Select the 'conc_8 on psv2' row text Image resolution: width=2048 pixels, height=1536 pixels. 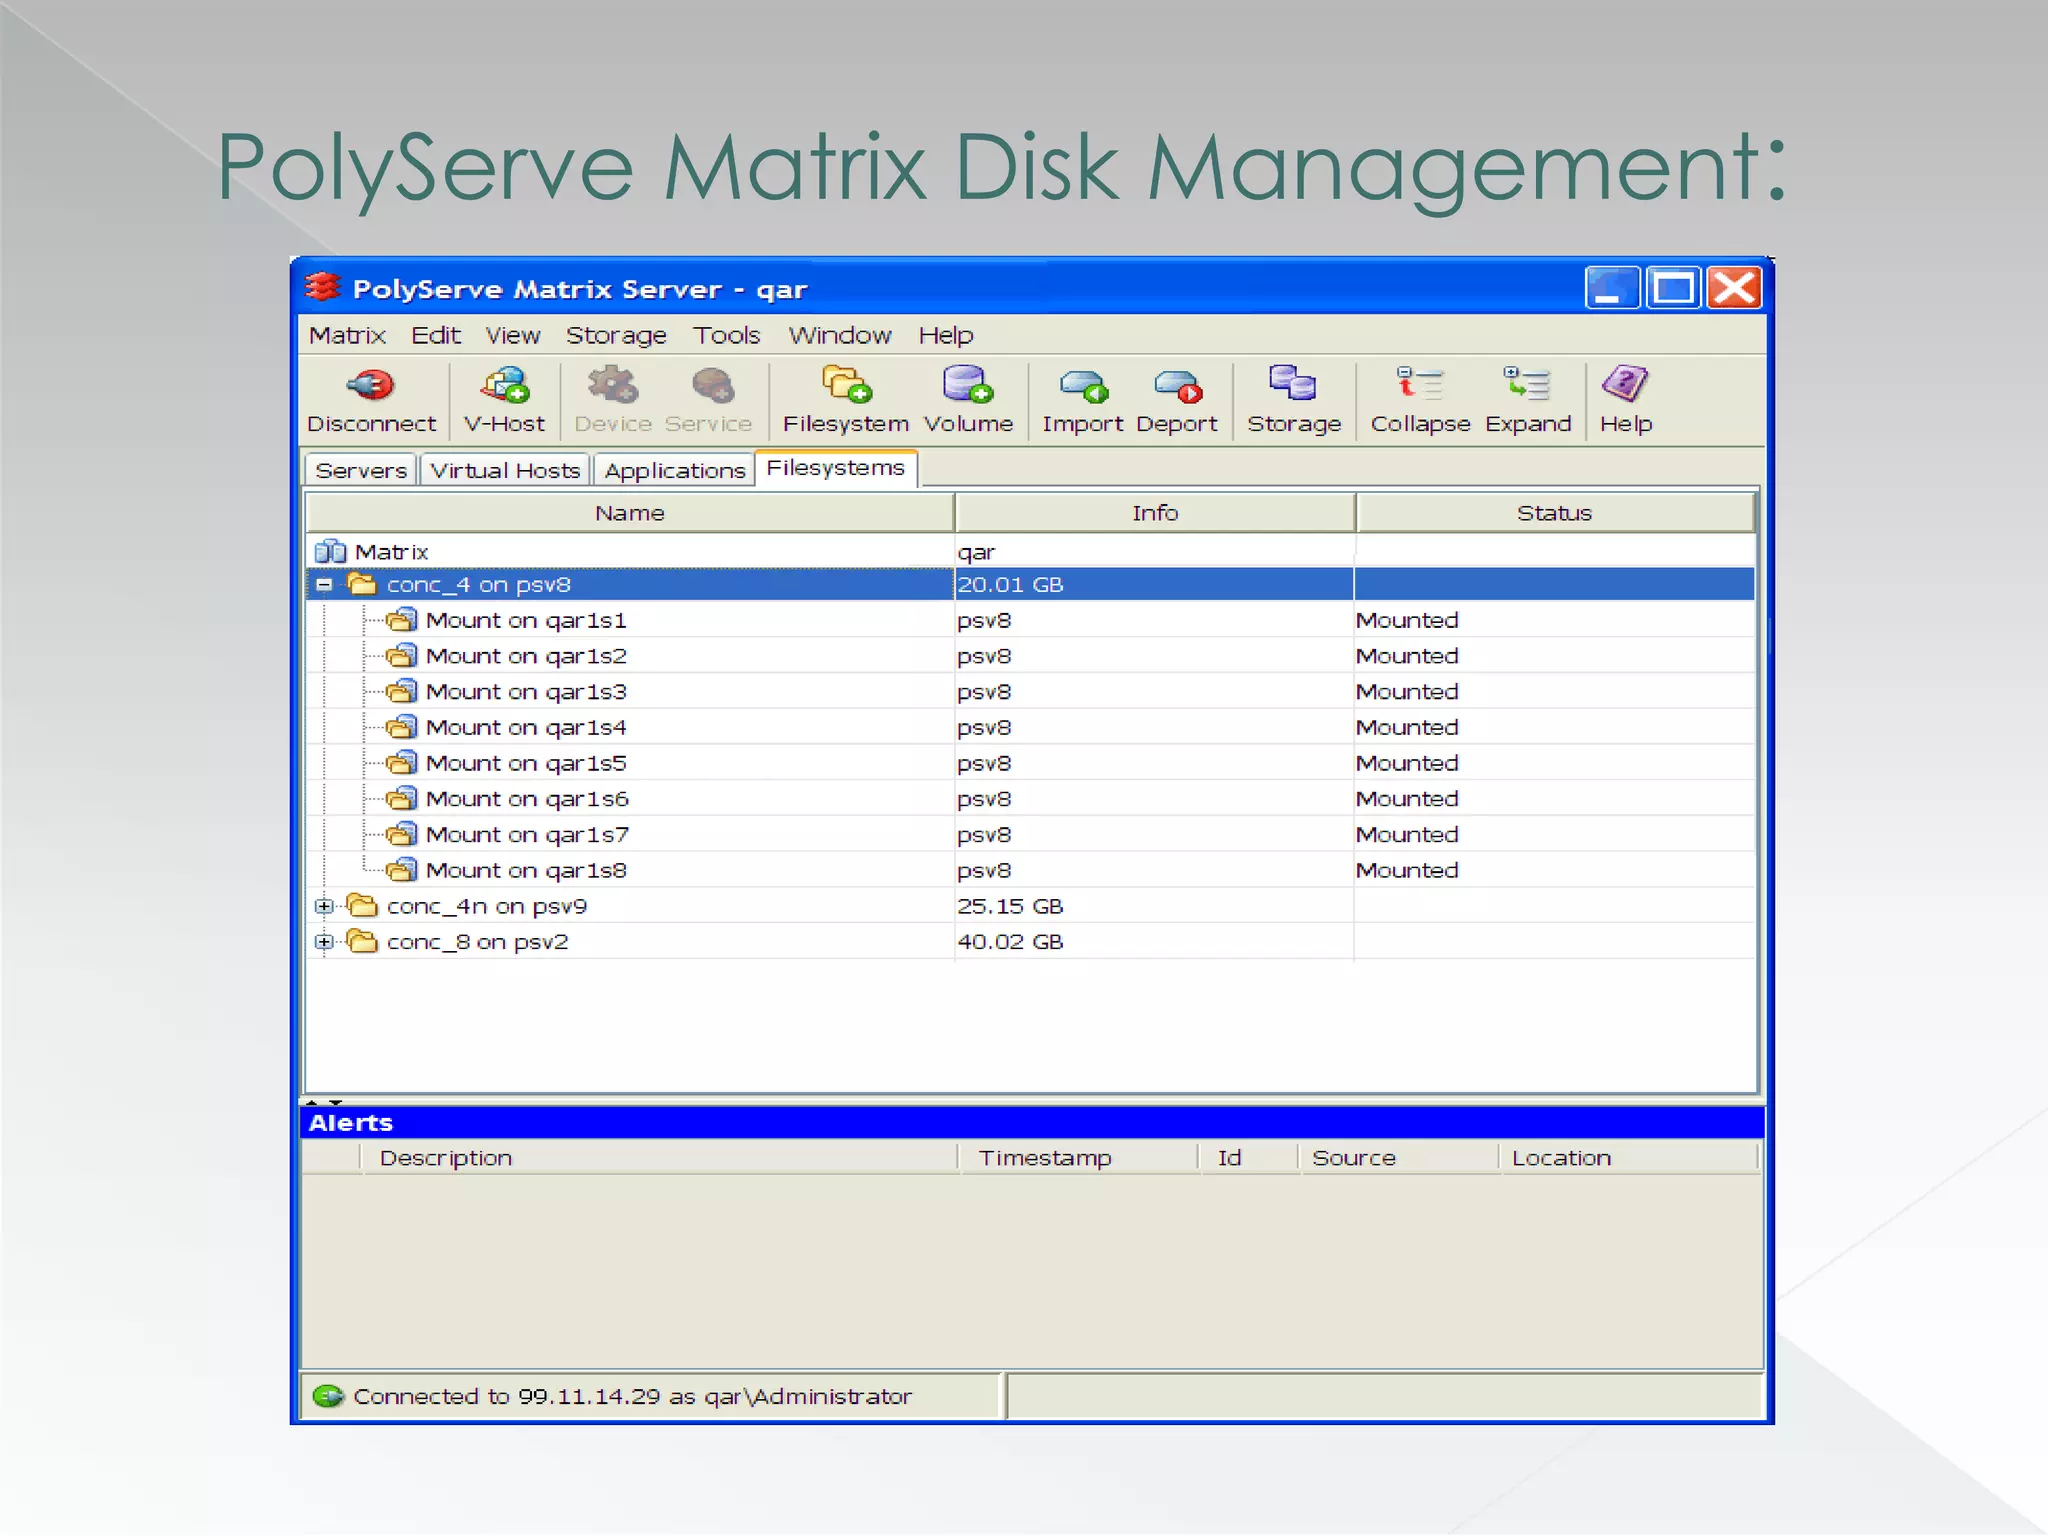tap(478, 942)
